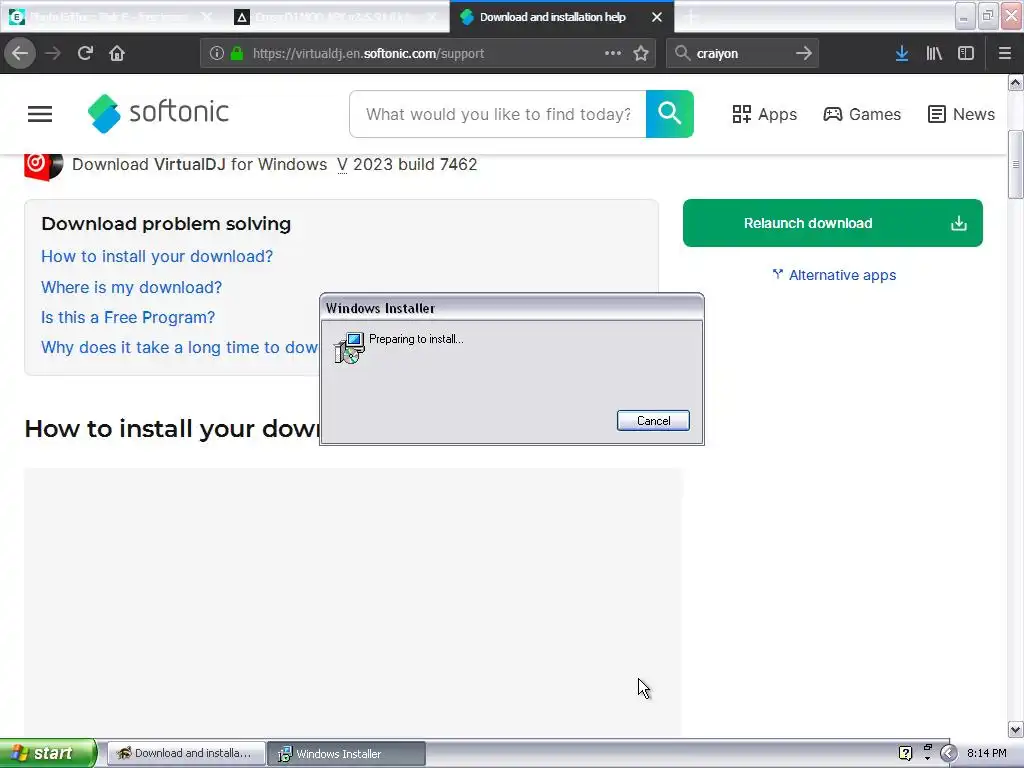This screenshot has width=1024, height=768.
Task: Open the Apps section
Action: point(764,114)
